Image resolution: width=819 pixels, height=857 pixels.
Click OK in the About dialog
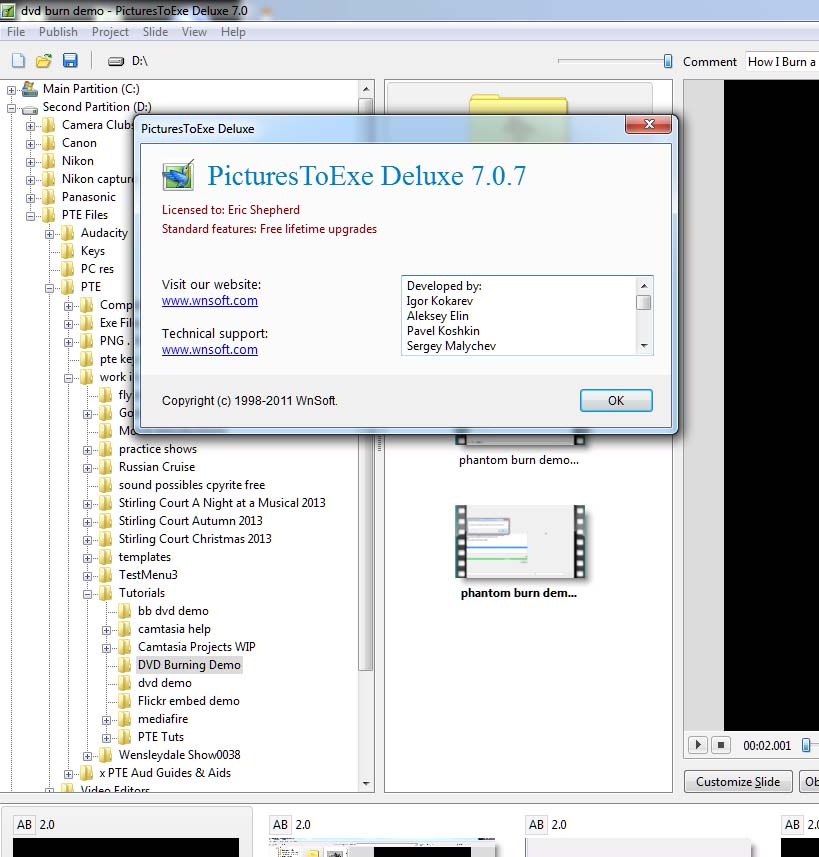click(x=616, y=401)
